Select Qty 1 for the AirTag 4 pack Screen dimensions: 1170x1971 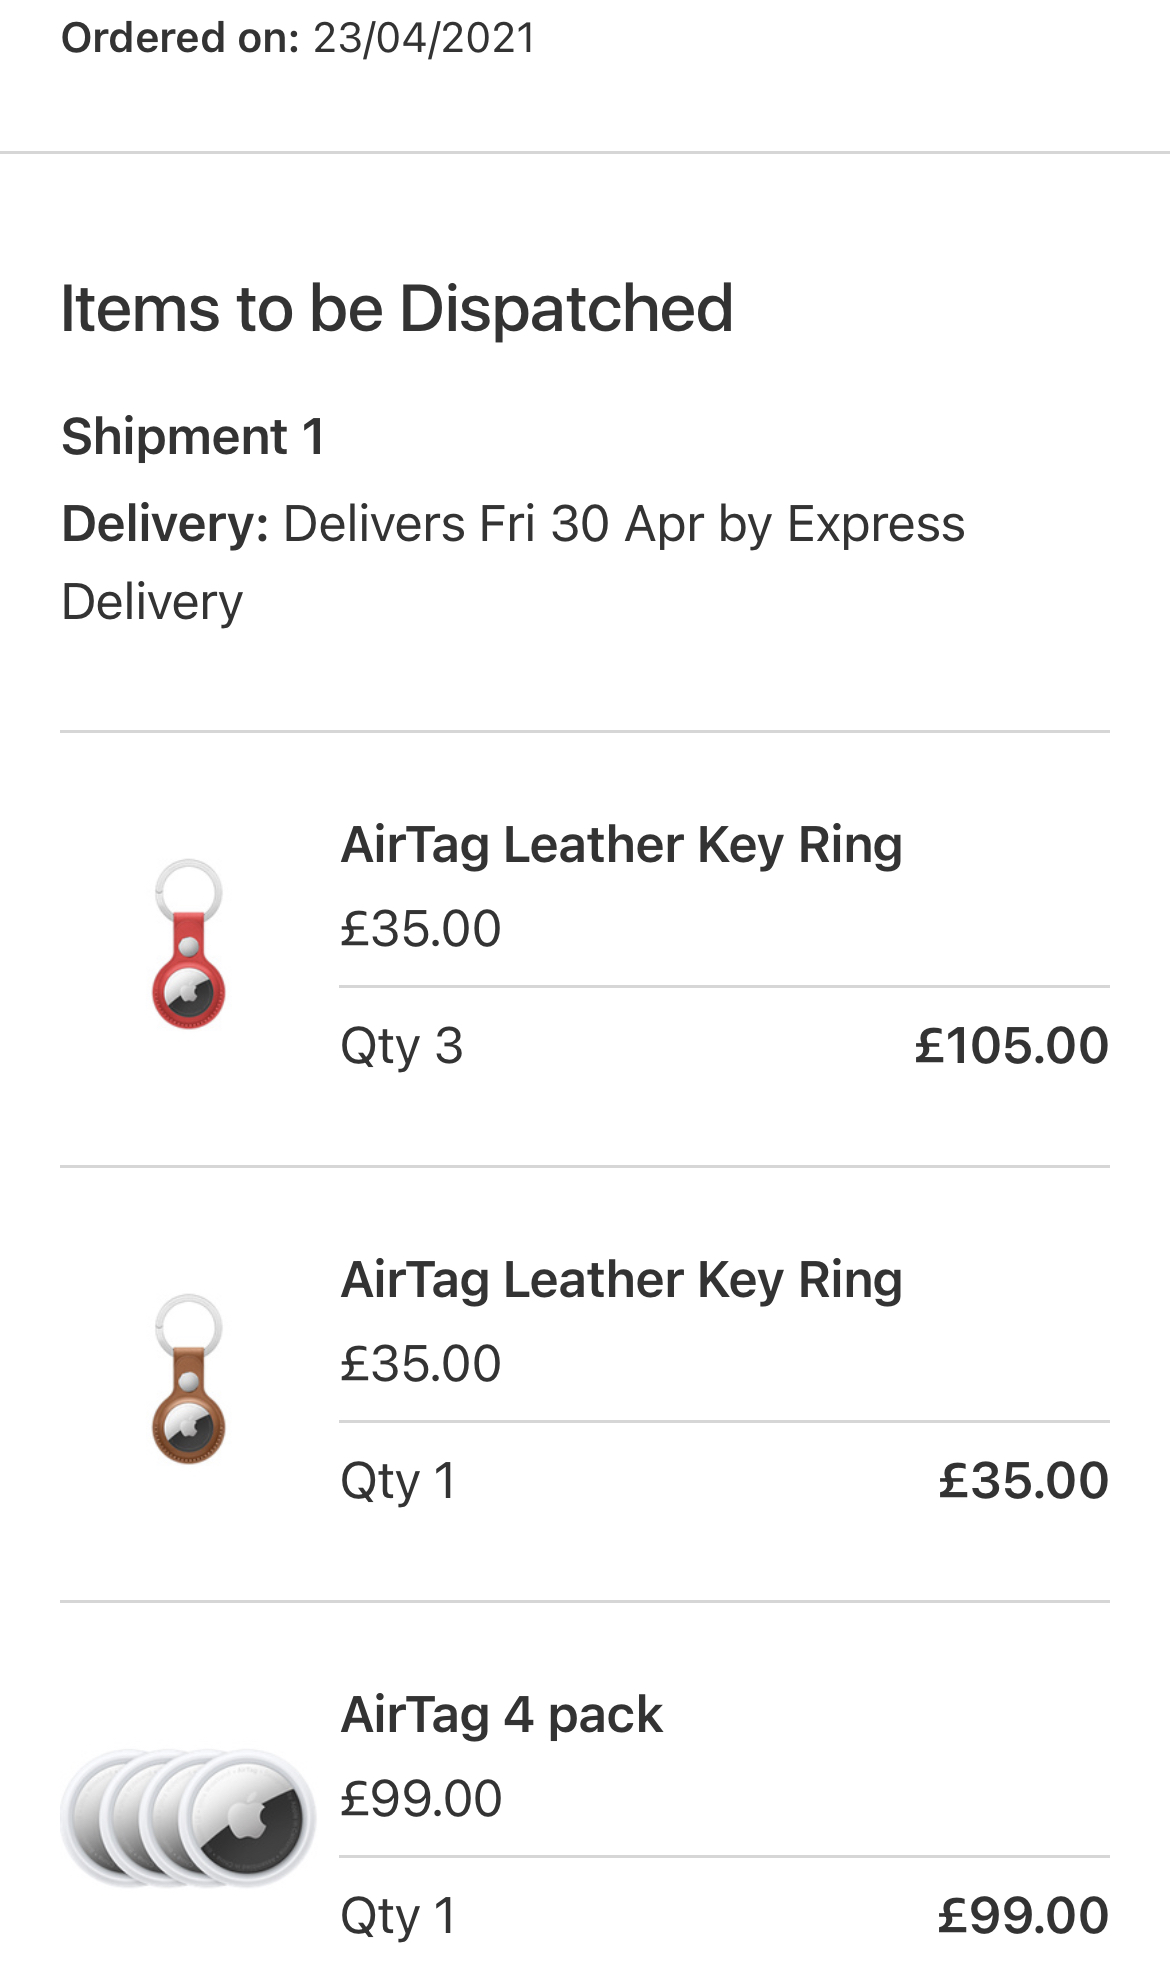(x=398, y=1917)
